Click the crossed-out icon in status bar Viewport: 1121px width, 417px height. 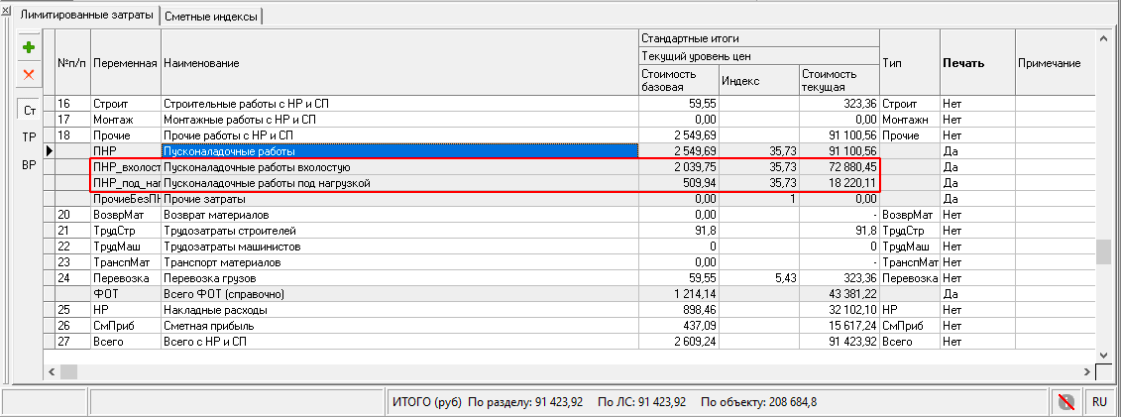point(1065,401)
